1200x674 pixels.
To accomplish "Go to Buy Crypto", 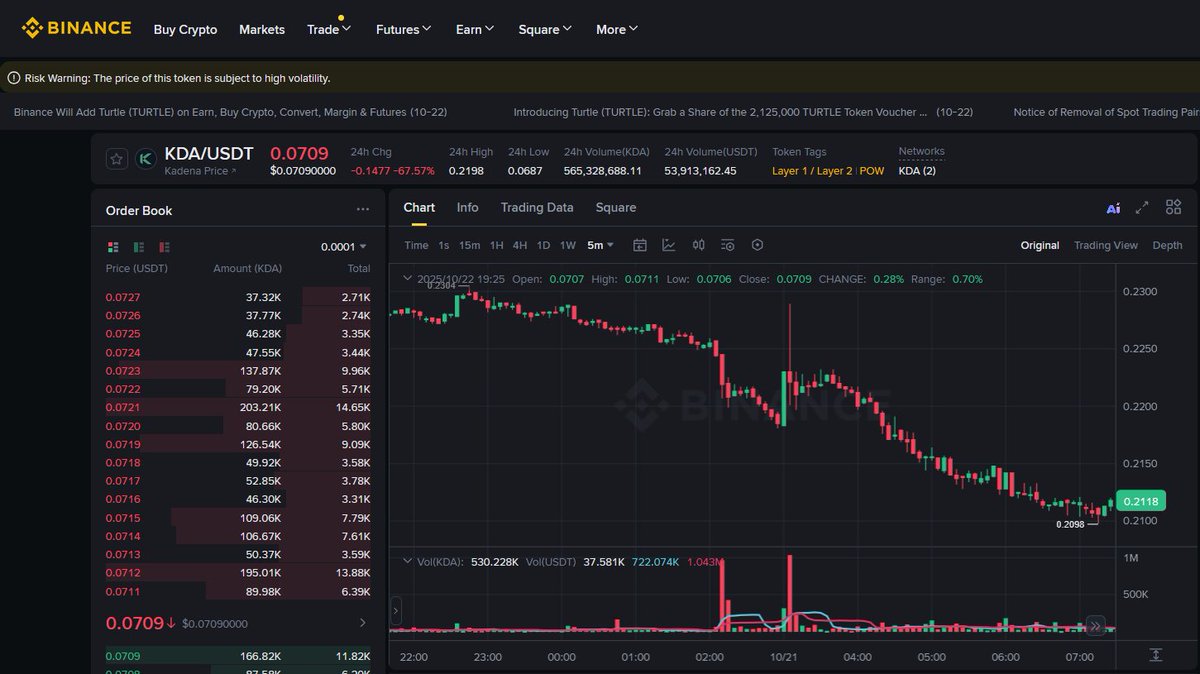I will tap(185, 29).
